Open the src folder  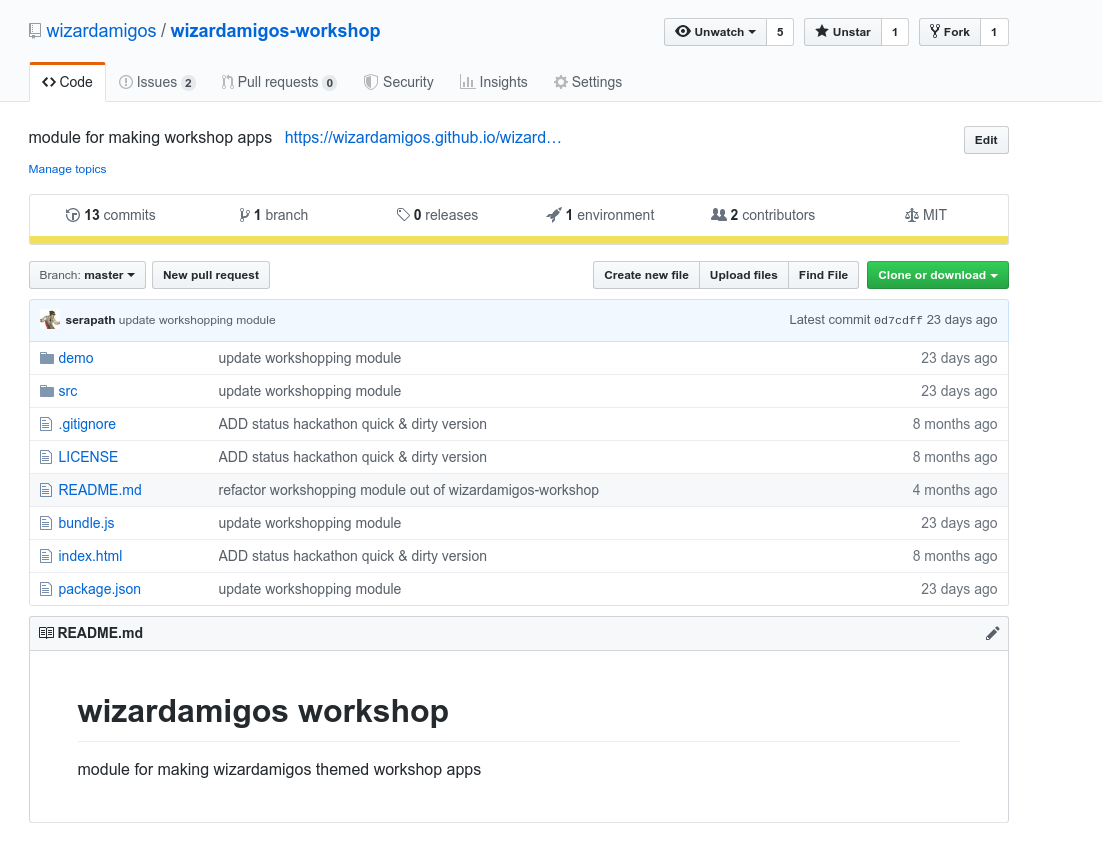(x=67, y=391)
